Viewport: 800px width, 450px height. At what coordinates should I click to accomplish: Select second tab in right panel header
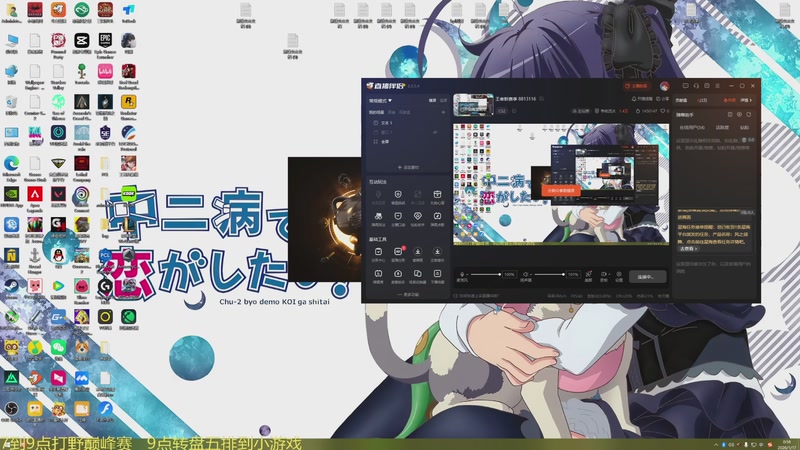tap(703, 101)
